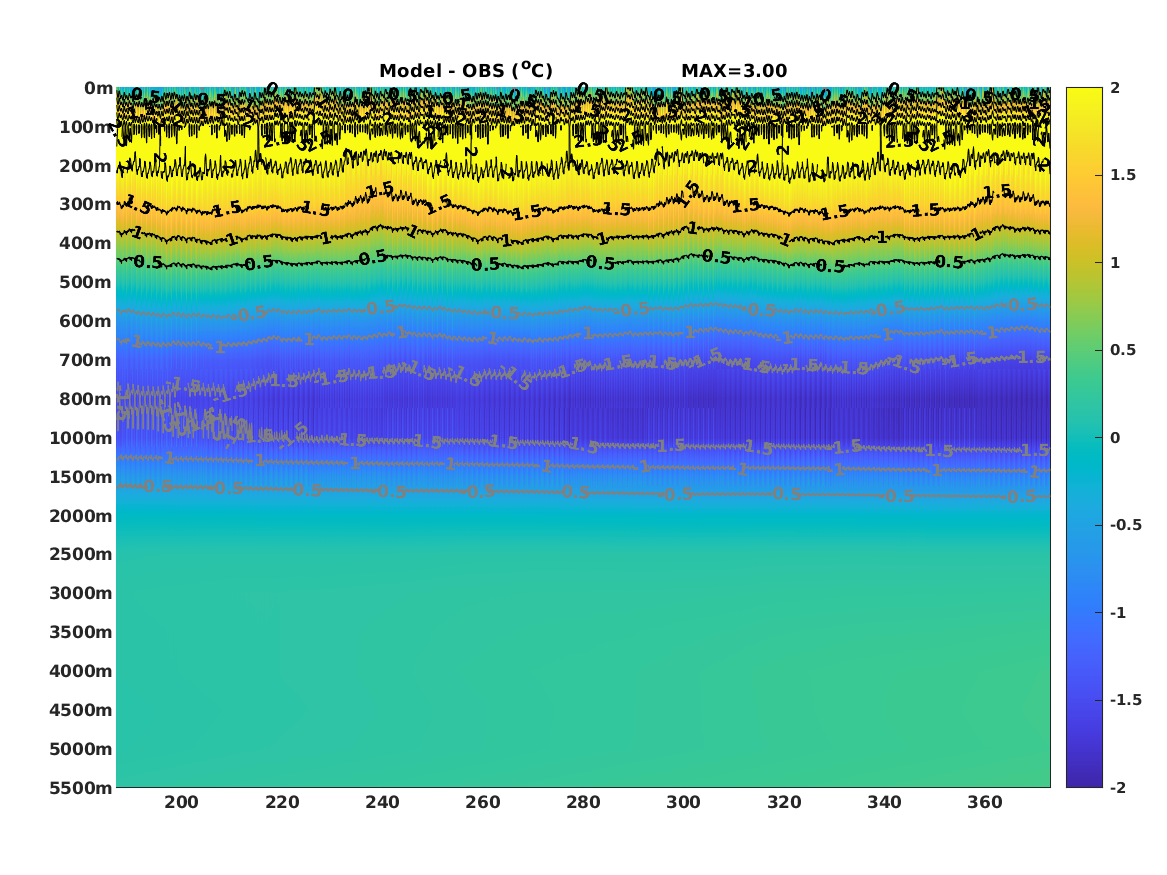
Task: Click the 1.5 colorbar tick label
Action: click(x=1123, y=175)
